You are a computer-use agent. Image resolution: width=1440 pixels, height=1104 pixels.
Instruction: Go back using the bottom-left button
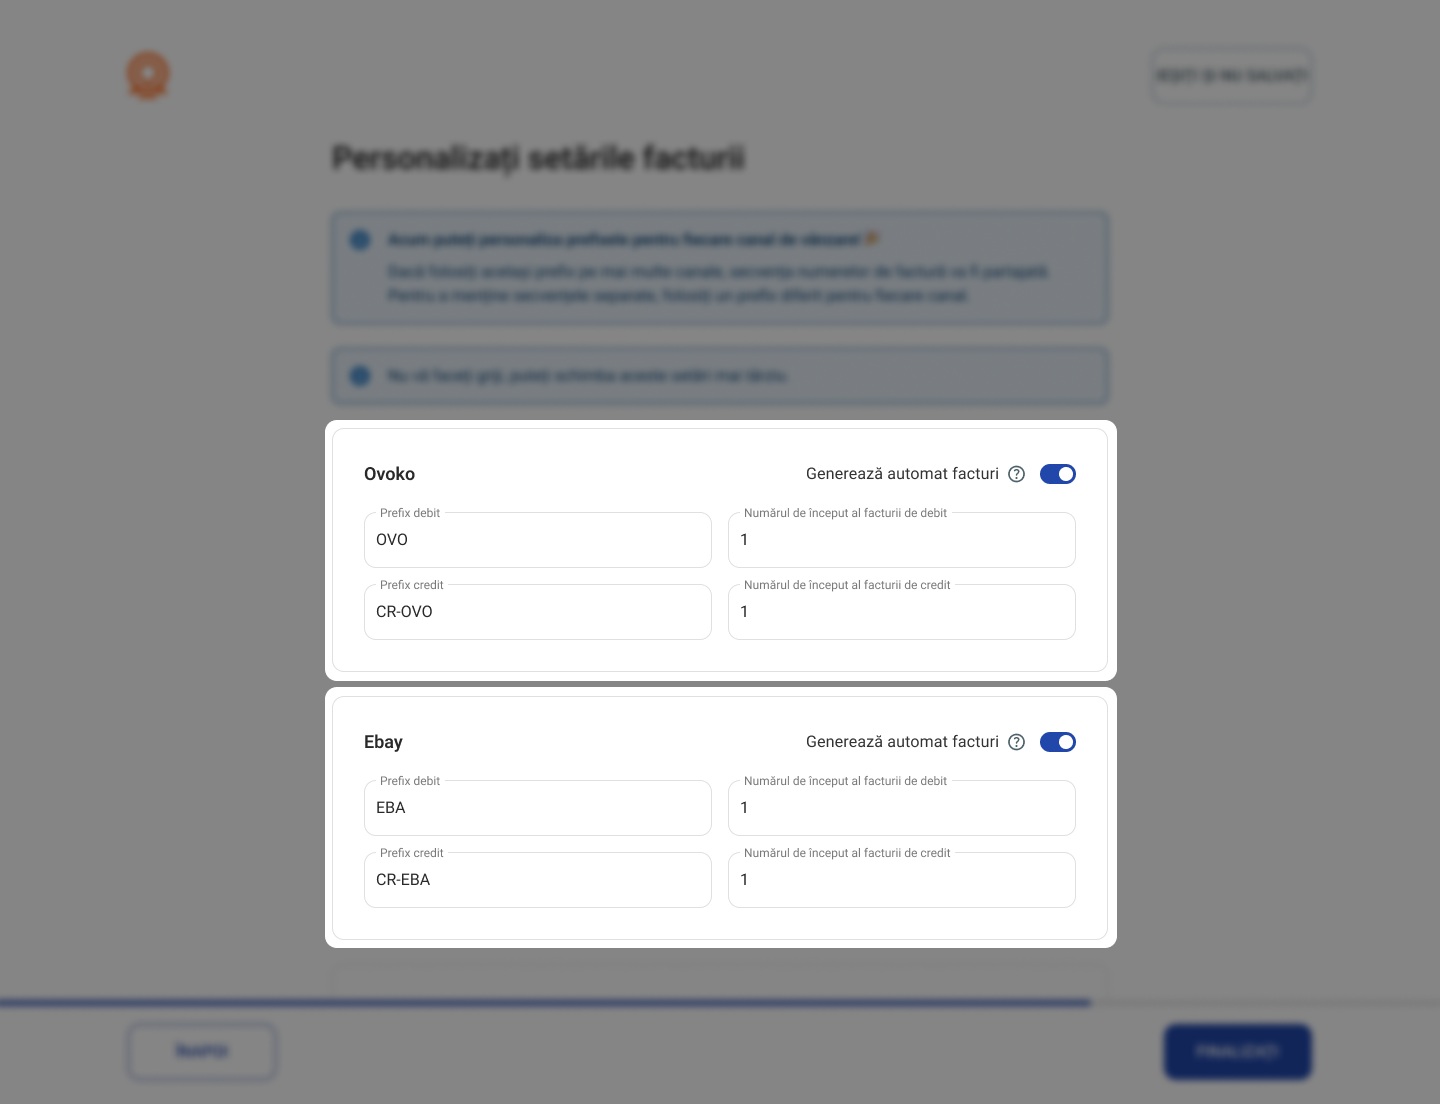click(x=202, y=1051)
